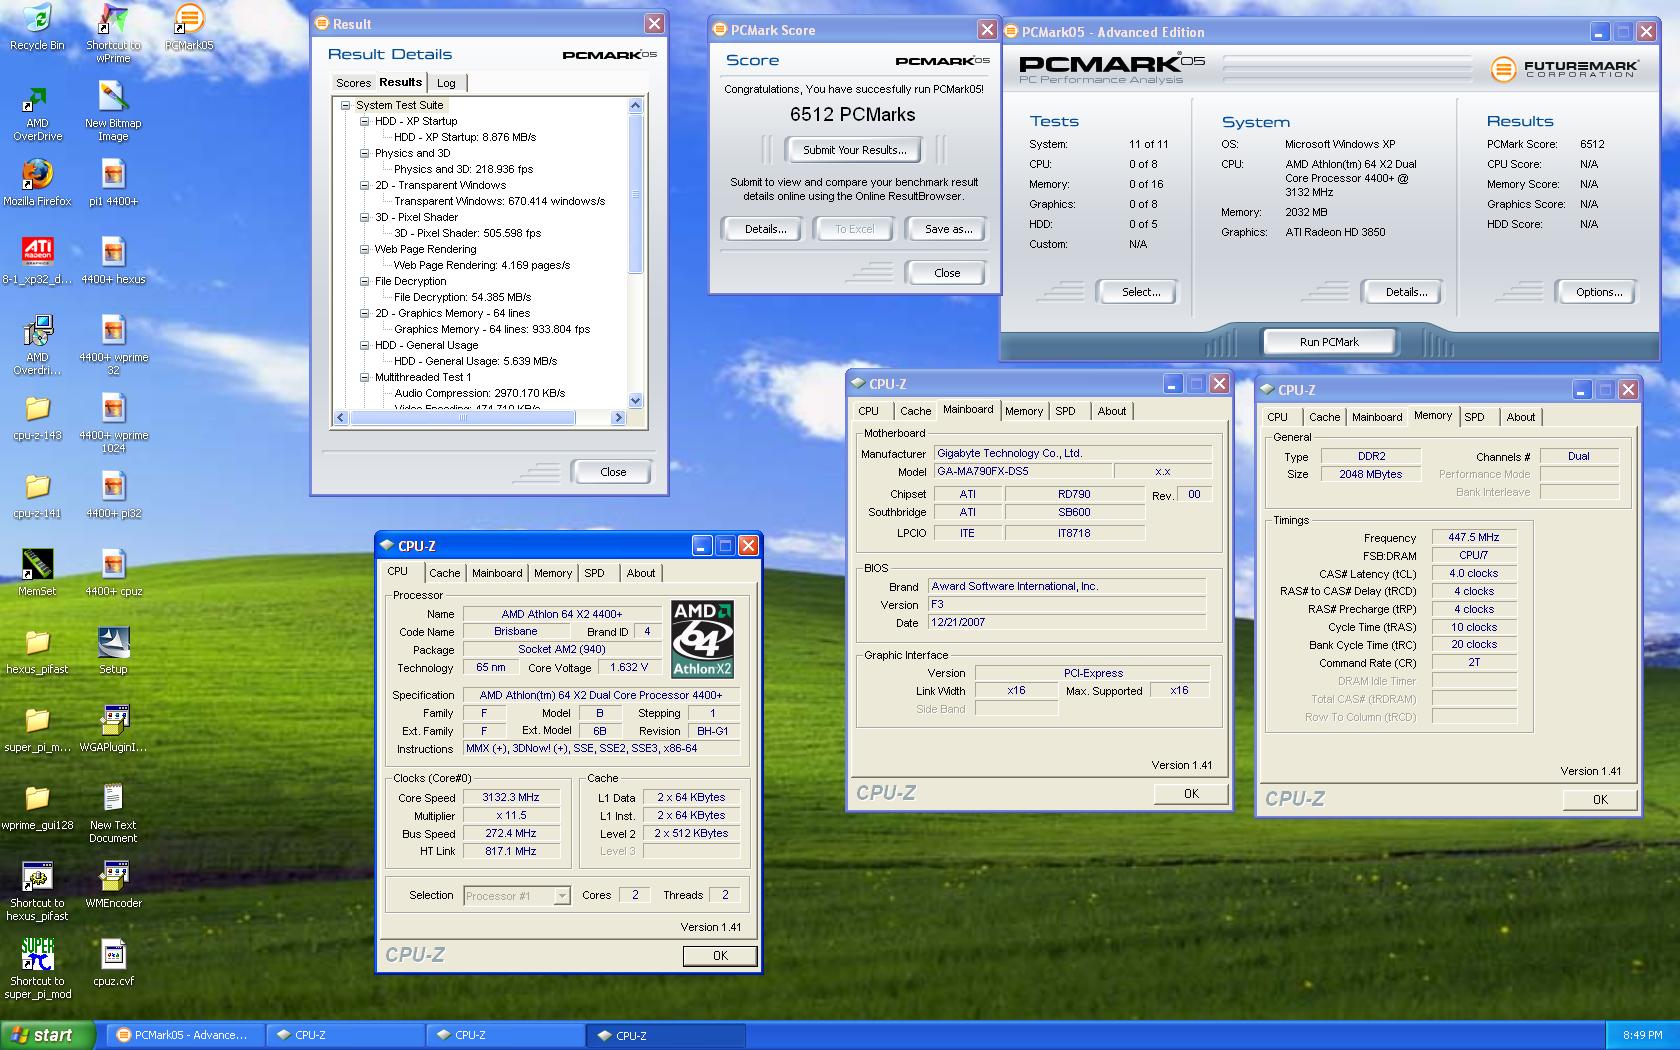Open the WGAPluginI desktop icon
This screenshot has width=1680, height=1050.
click(x=113, y=729)
